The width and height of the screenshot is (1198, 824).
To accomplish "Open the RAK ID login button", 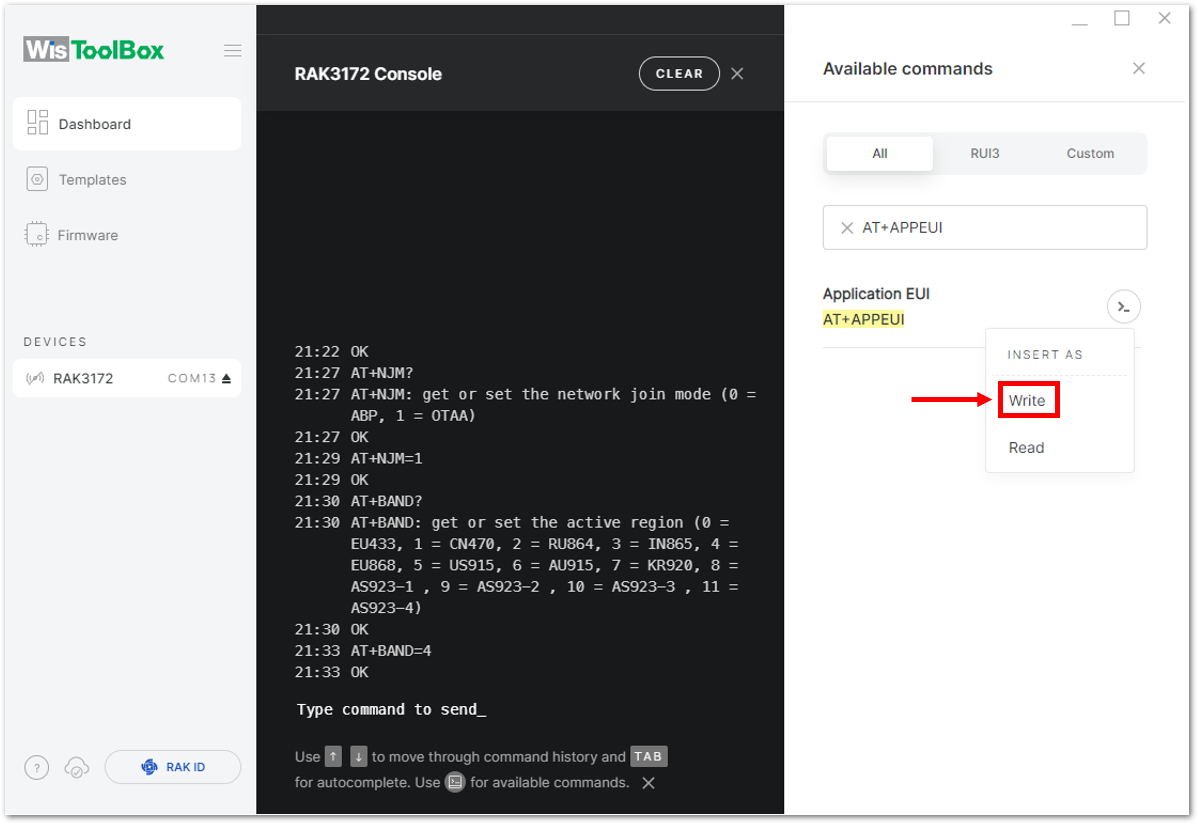I will tap(173, 767).
